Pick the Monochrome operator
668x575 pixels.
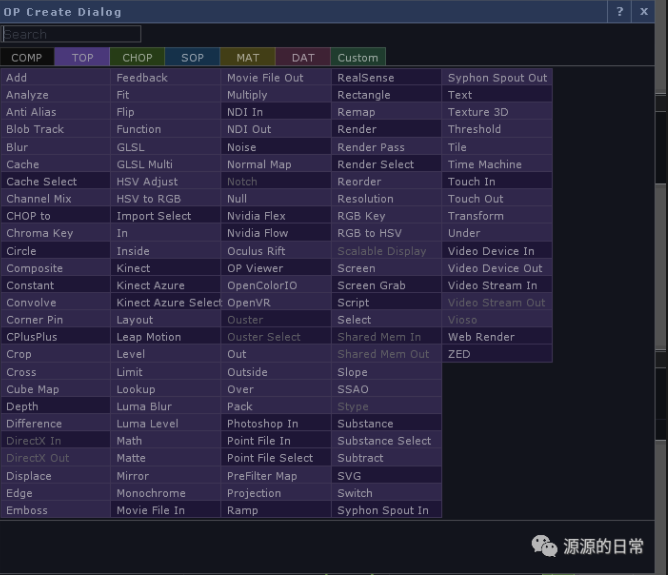[166, 493]
